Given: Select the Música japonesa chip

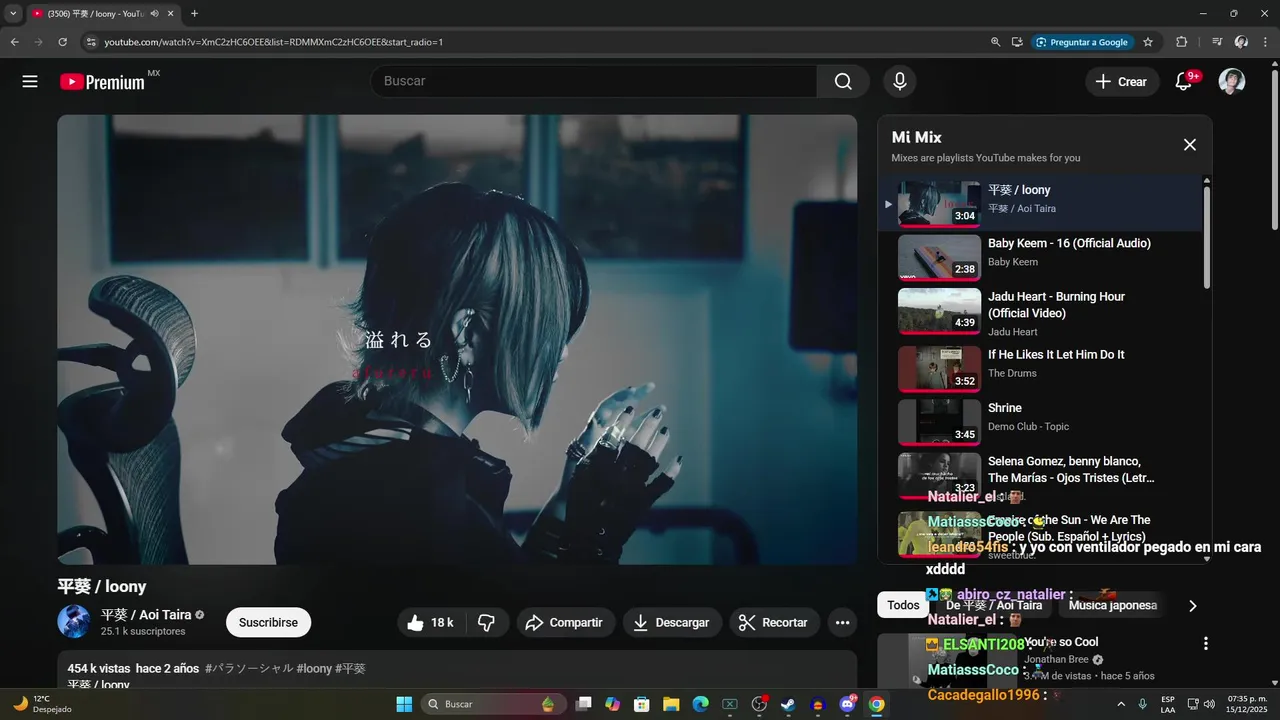Looking at the screenshot, I should tap(1112, 605).
